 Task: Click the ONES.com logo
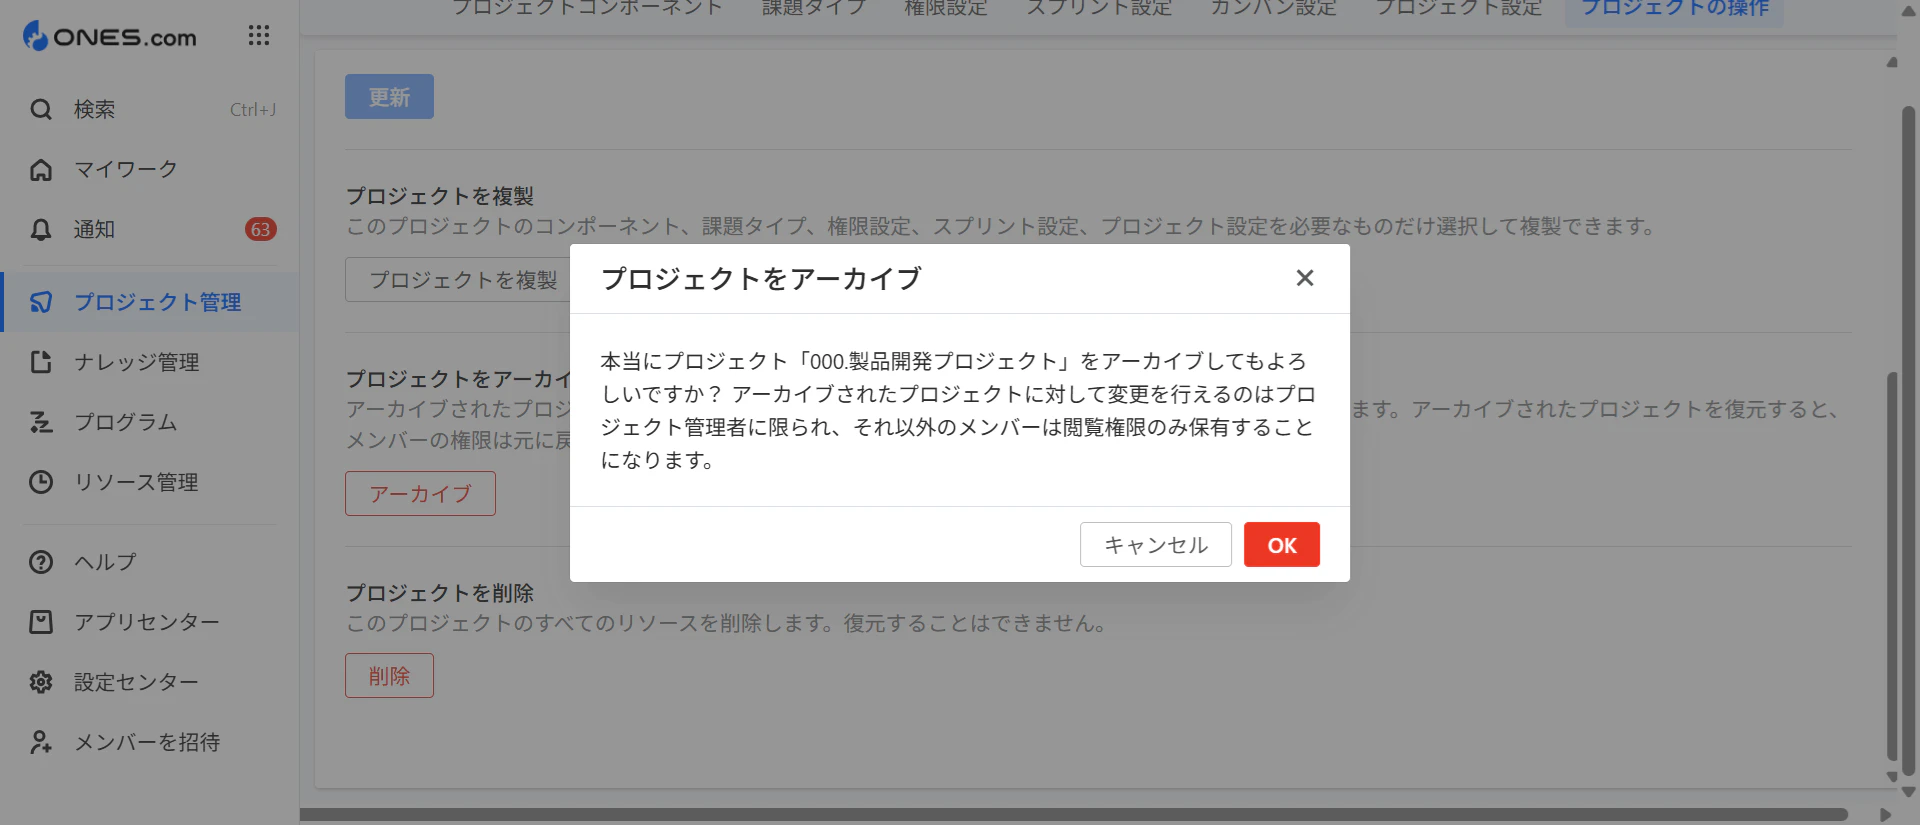pyautogui.click(x=110, y=36)
